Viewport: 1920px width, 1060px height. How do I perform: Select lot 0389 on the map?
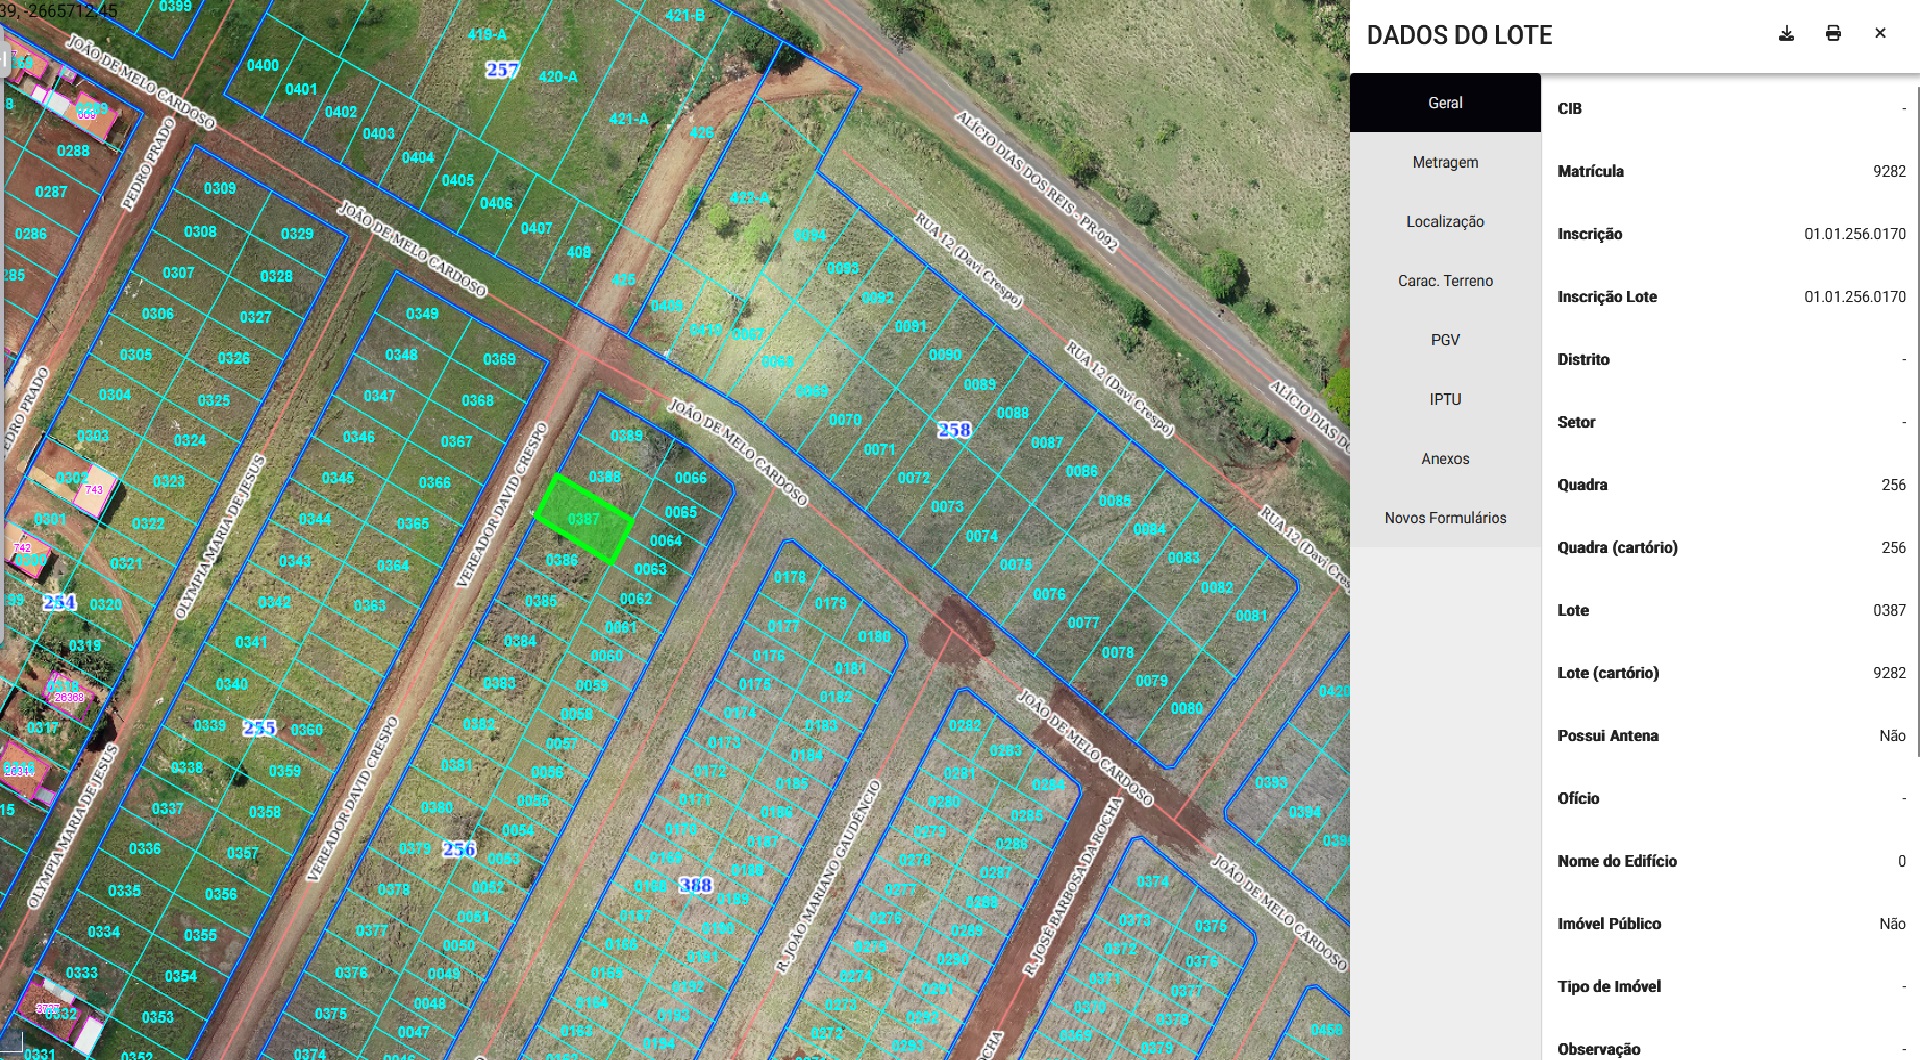tap(627, 435)
